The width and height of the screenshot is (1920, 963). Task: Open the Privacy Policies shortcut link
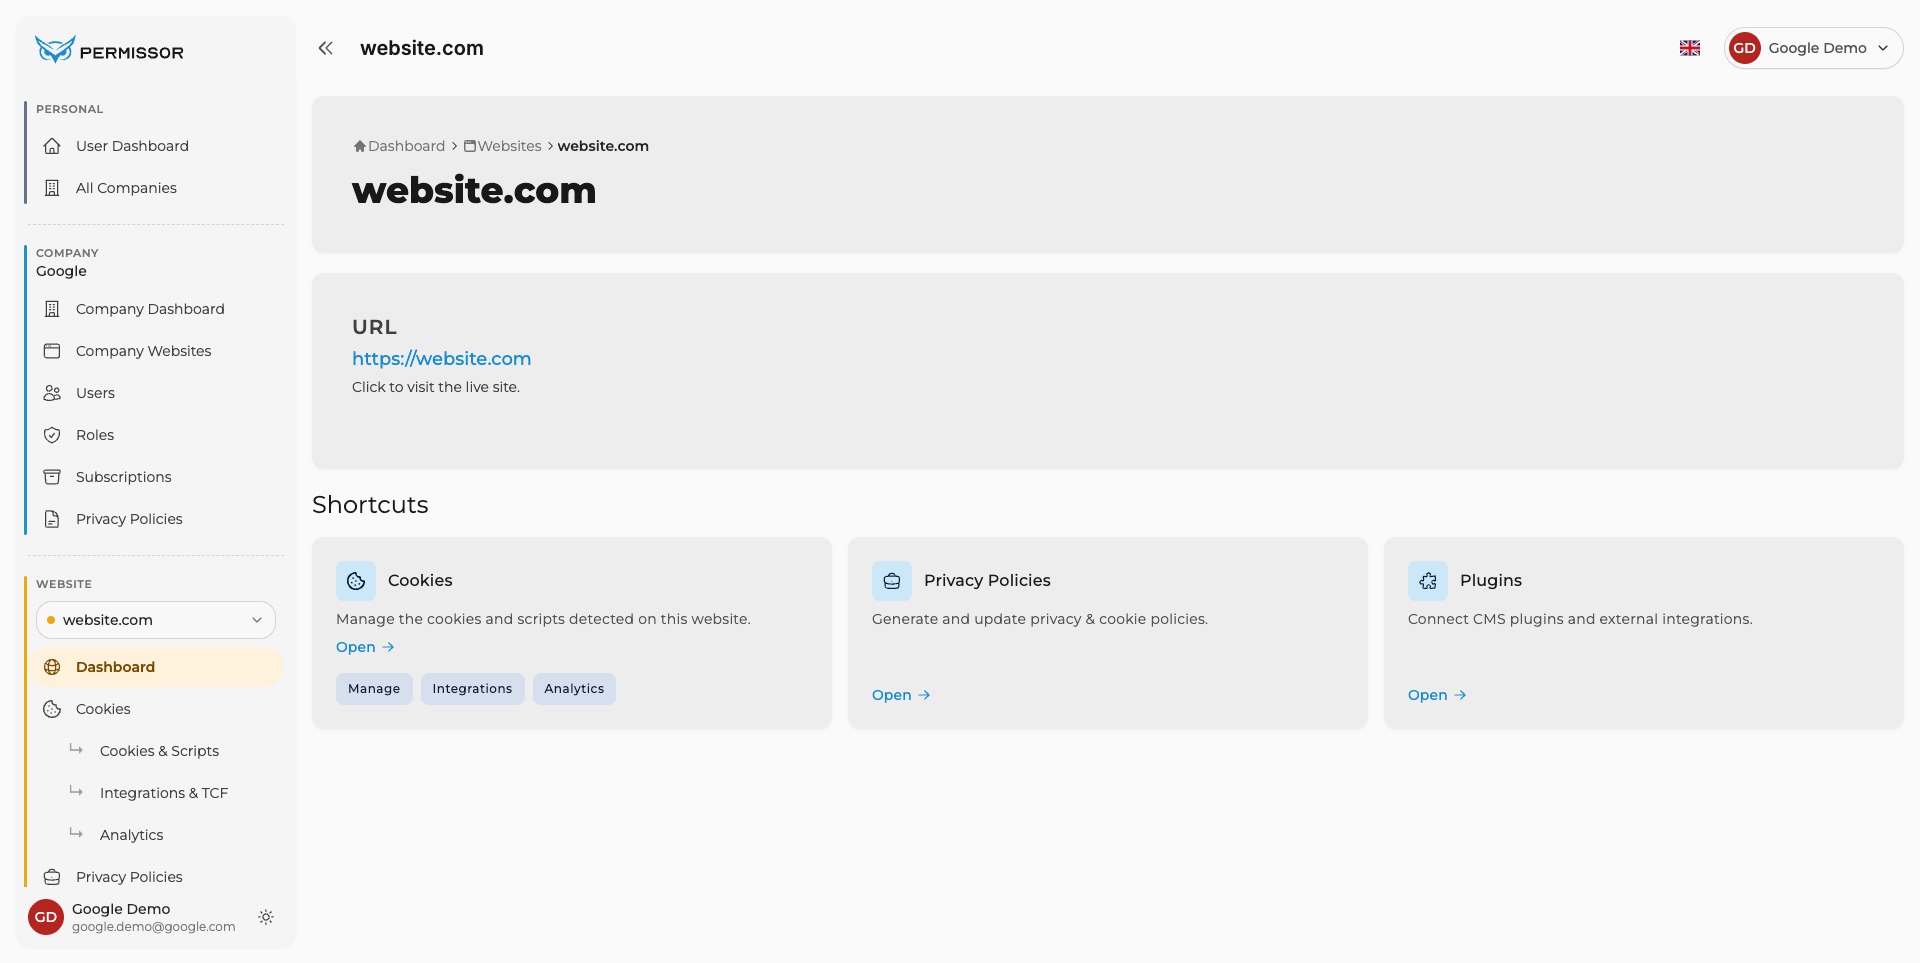click(x=901, y=695)
